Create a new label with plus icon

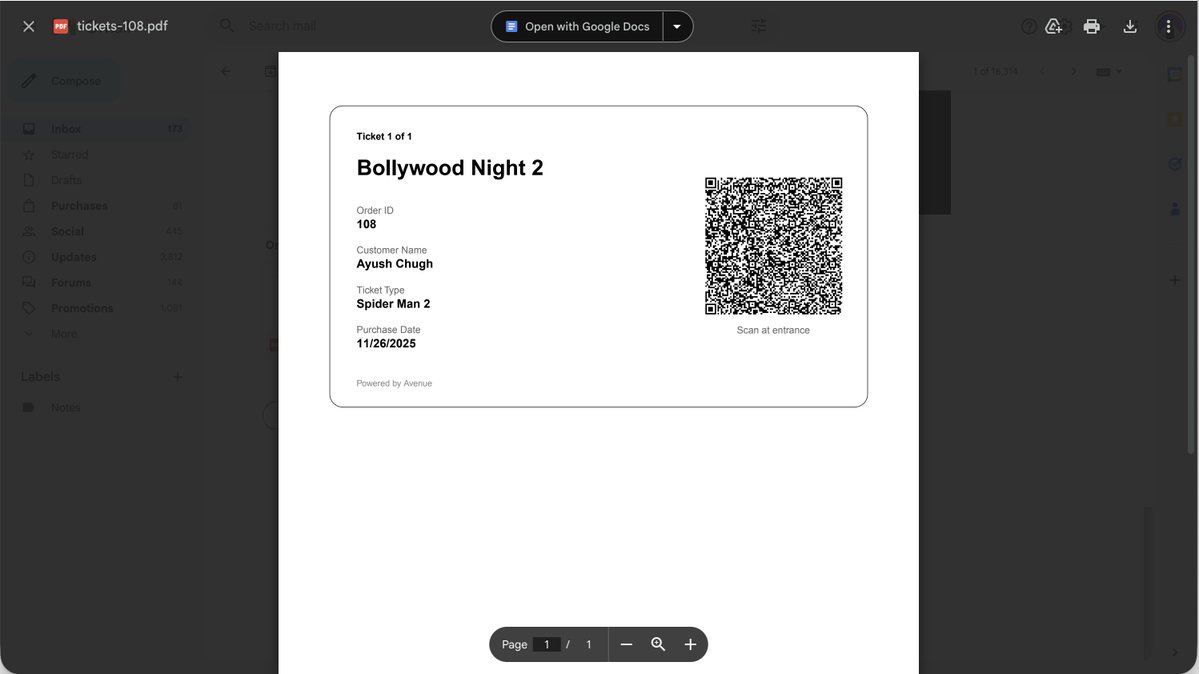(177, 376)
